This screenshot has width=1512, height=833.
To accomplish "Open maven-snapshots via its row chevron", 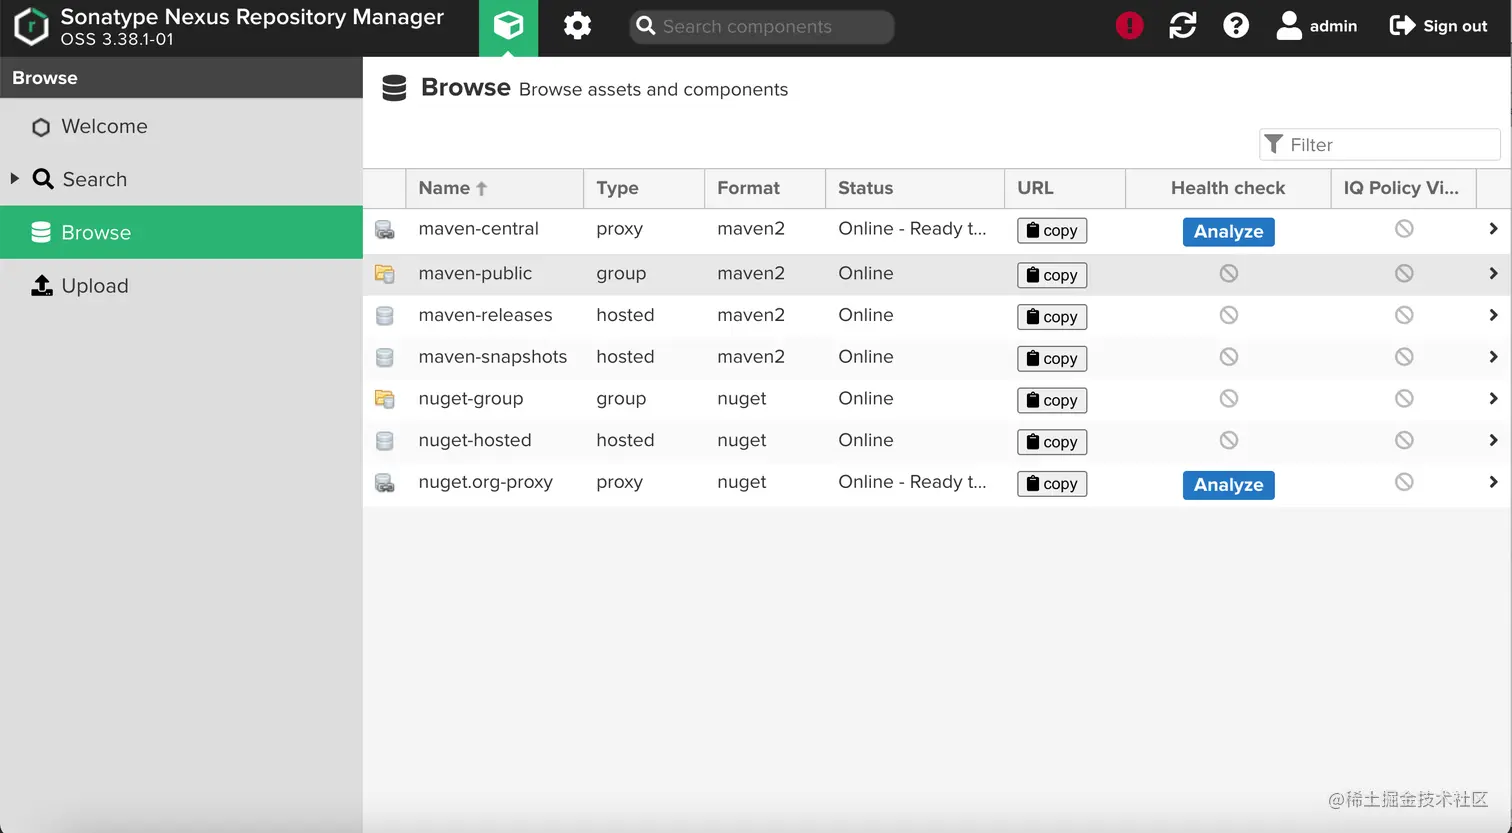I will point(1493,357).
